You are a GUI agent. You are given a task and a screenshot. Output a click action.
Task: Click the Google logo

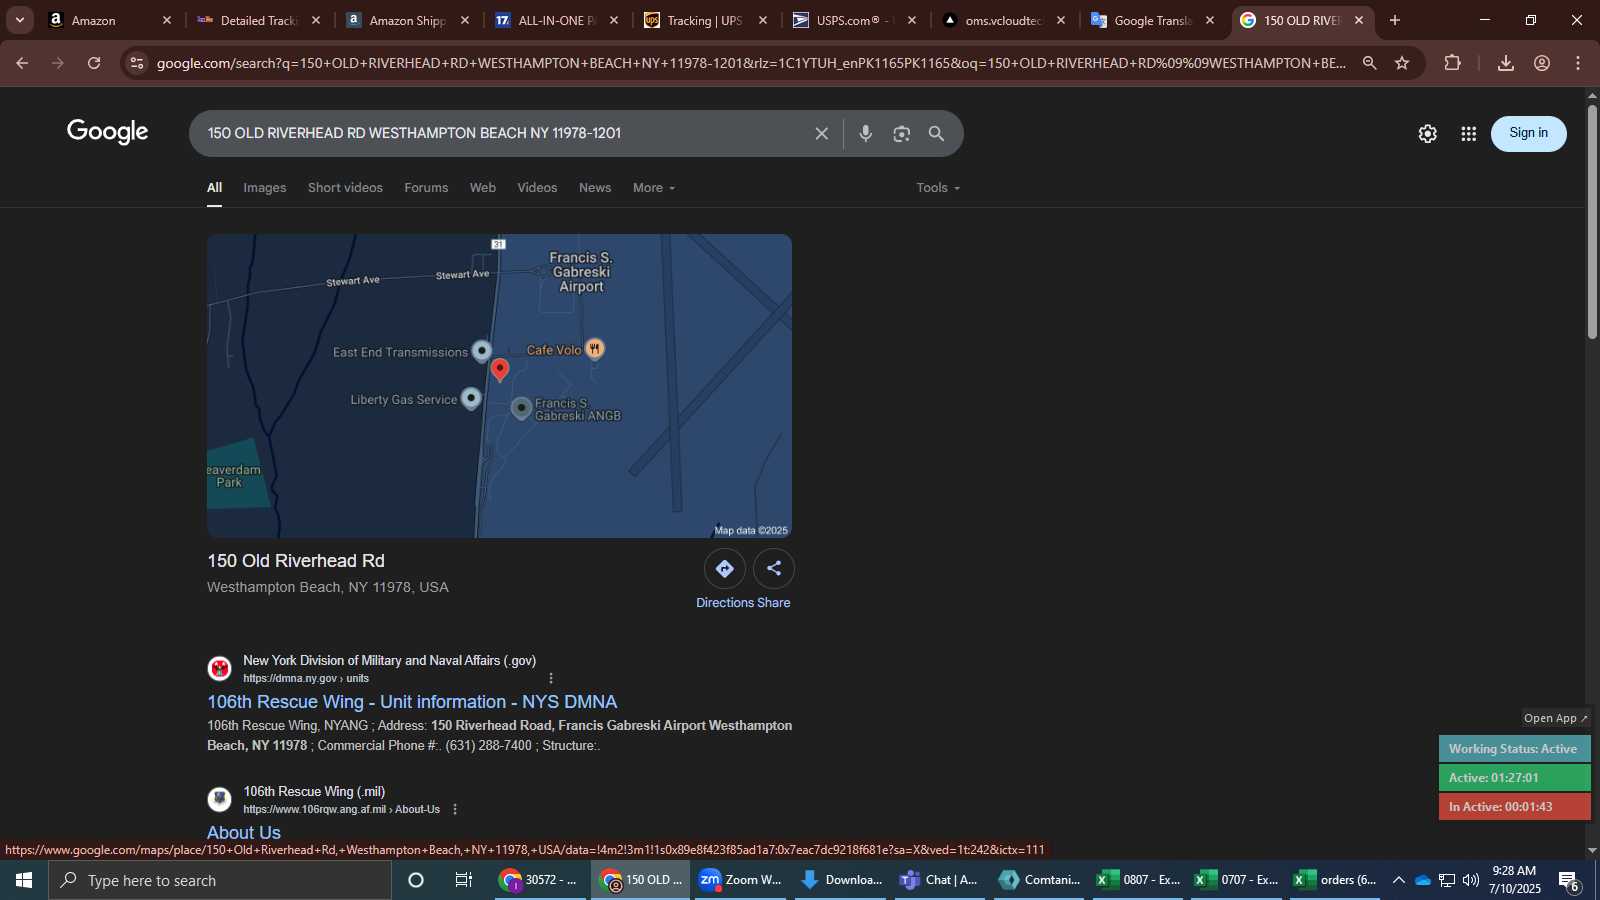click(x=108, y=132)
